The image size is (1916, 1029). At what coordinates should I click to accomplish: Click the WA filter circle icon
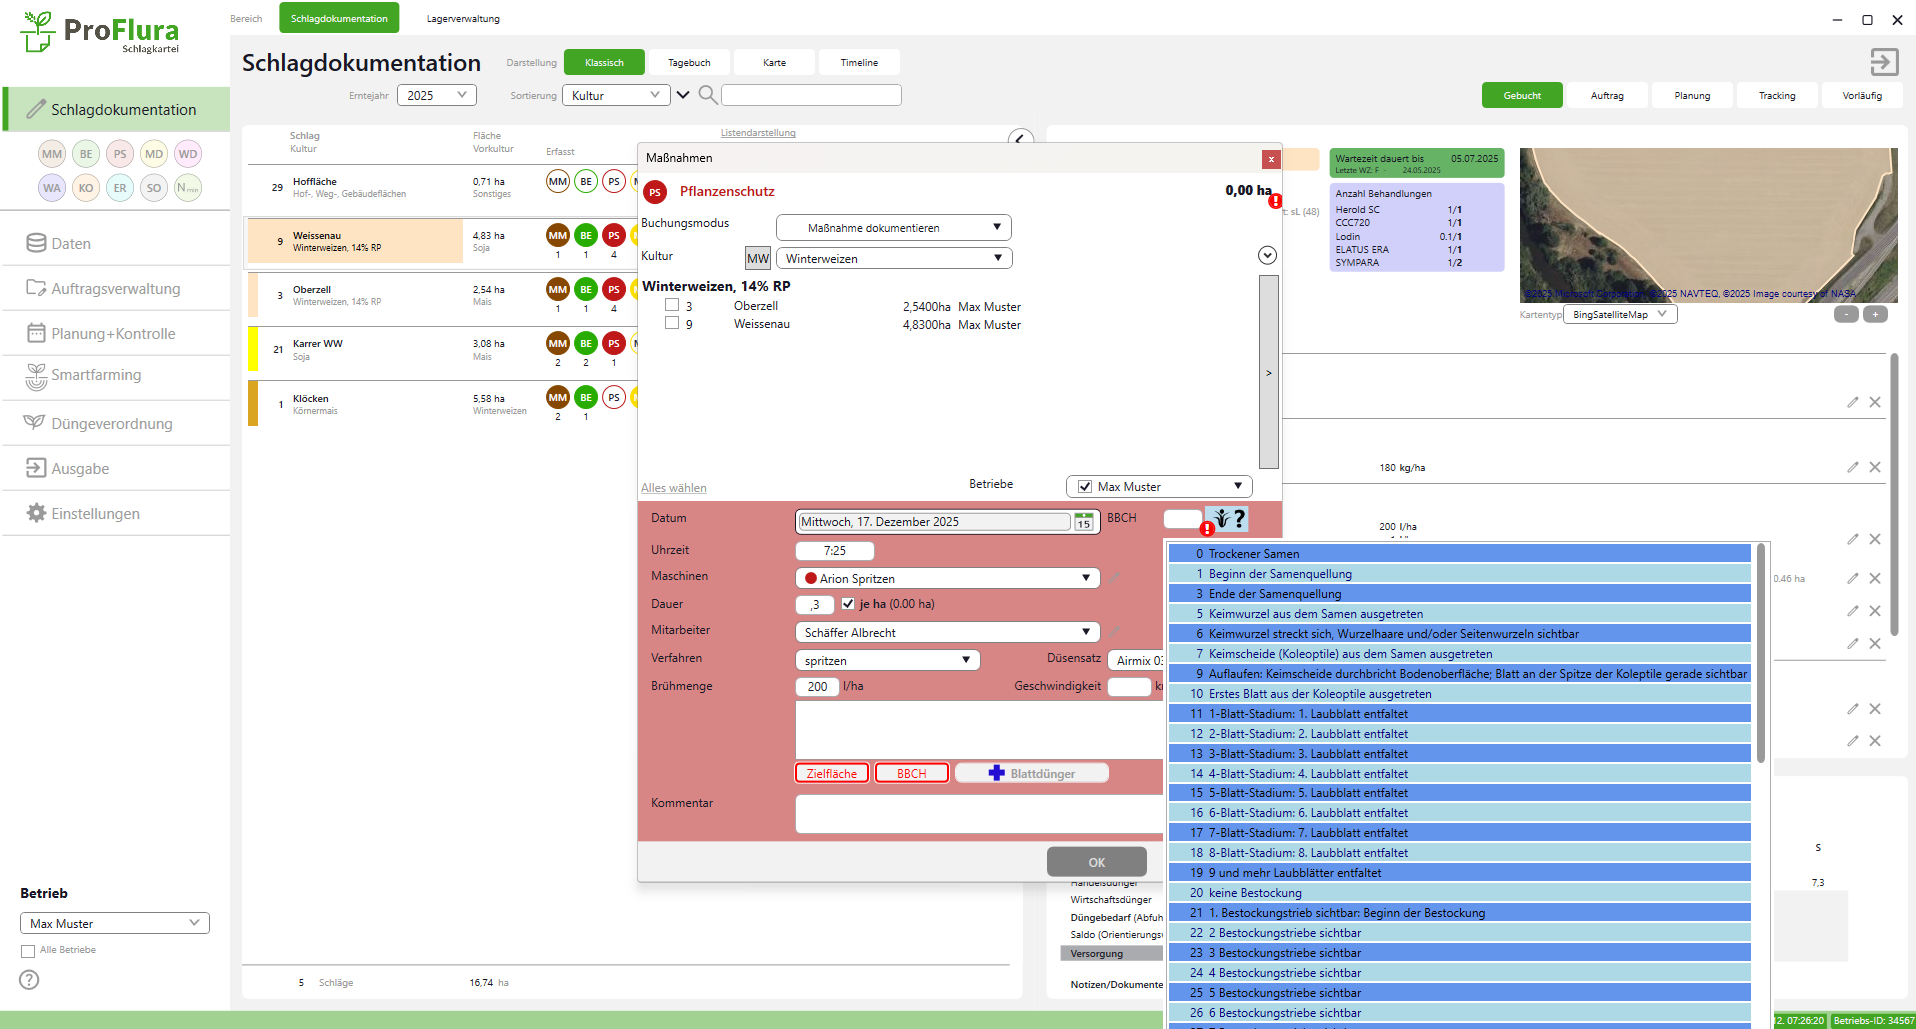(52, 188)
